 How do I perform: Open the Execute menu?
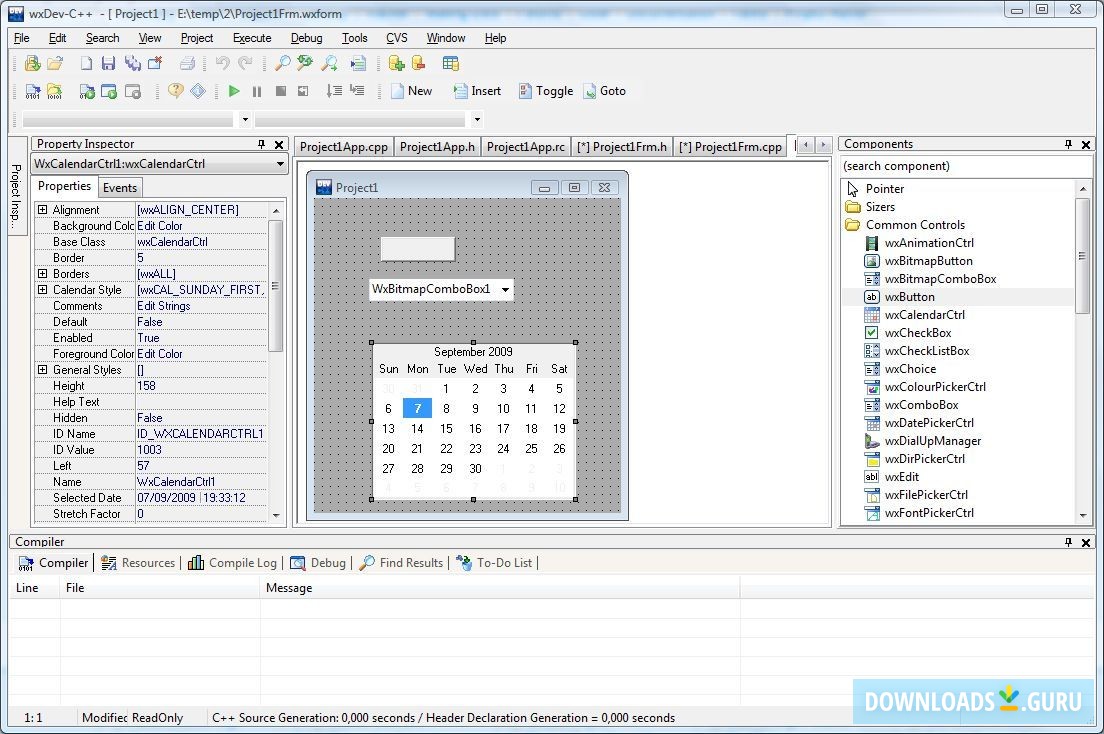[252, 38]
